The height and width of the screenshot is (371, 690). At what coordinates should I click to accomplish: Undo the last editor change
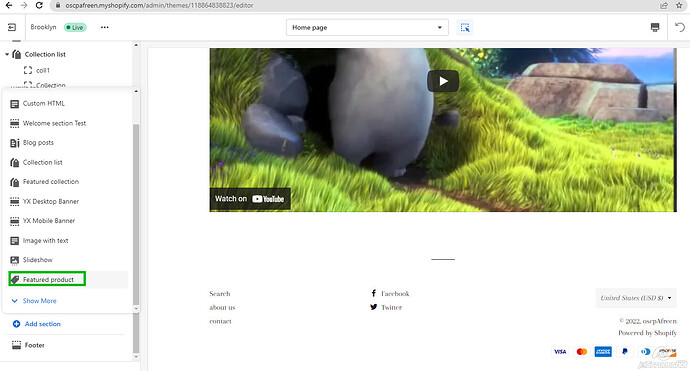click(680, 27)
